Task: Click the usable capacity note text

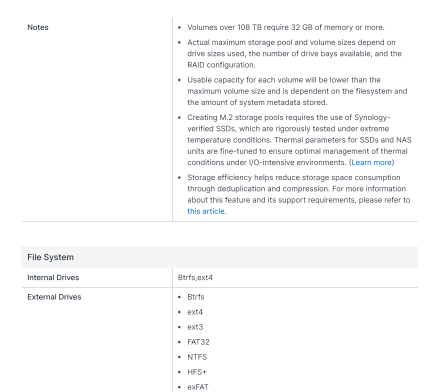Action: pyautogui.click(x=297, y=91)
